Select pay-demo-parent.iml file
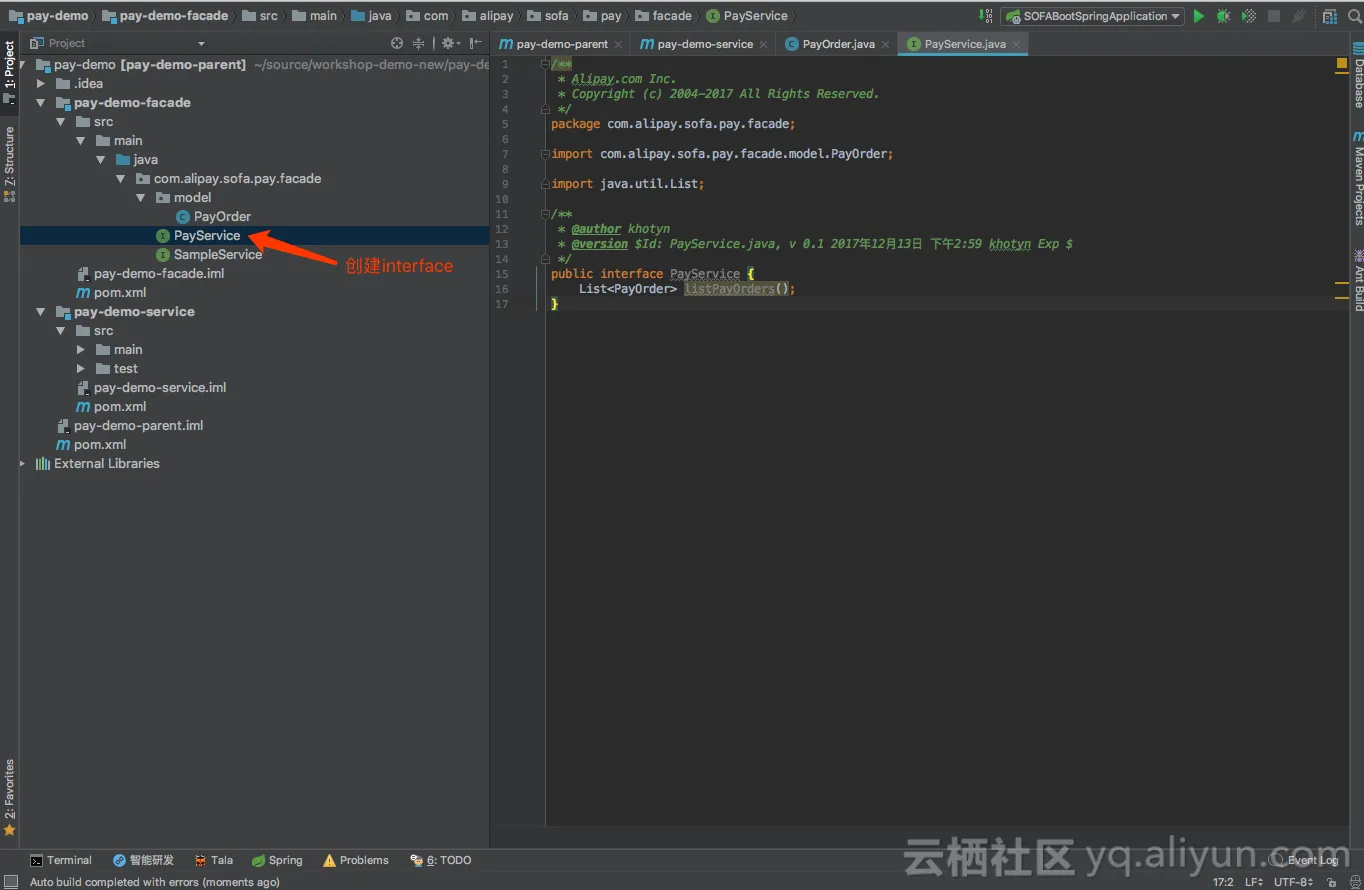Viewport: 1364px width, 890px height. tap(130, 425)
